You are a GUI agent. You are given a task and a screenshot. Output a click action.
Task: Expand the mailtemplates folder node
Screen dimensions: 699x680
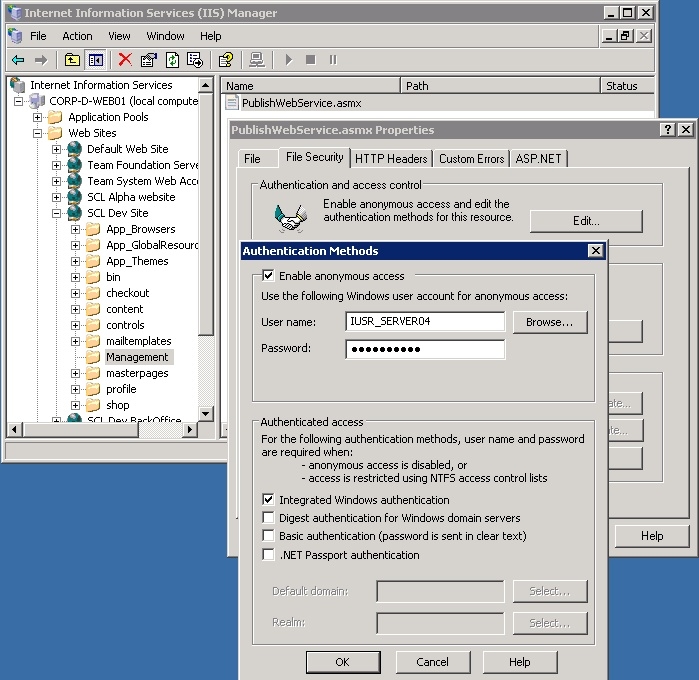click(75, 342)
